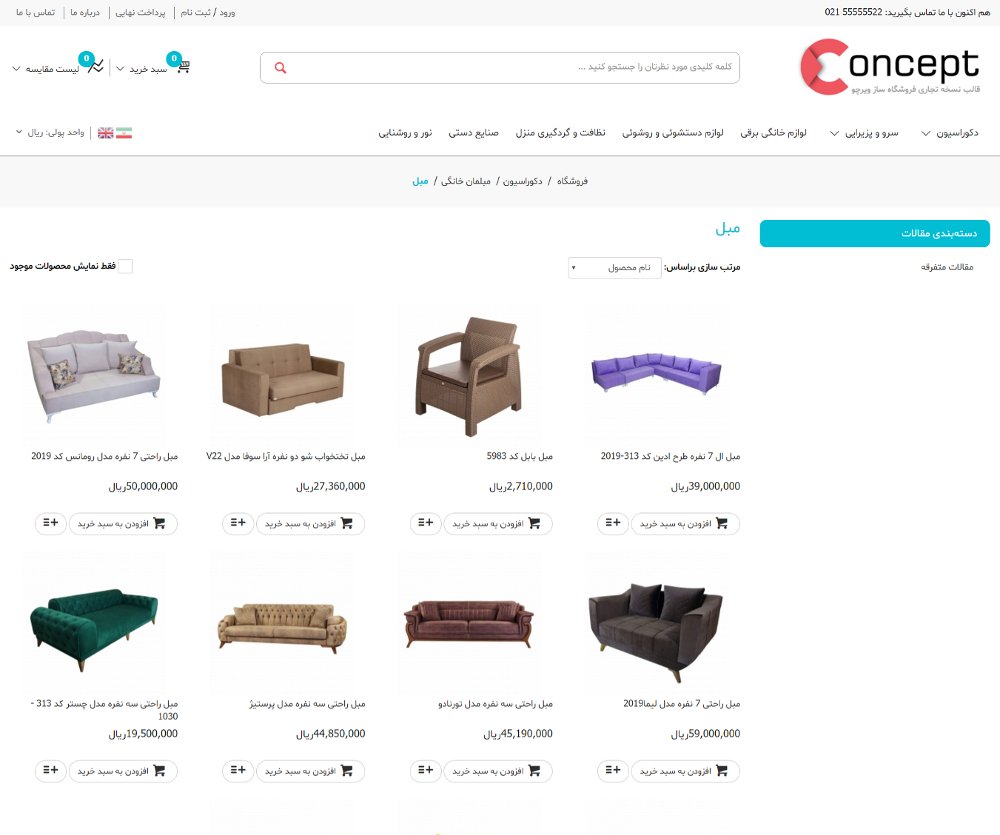Open the shopping cart icon in header

[183, 66]
